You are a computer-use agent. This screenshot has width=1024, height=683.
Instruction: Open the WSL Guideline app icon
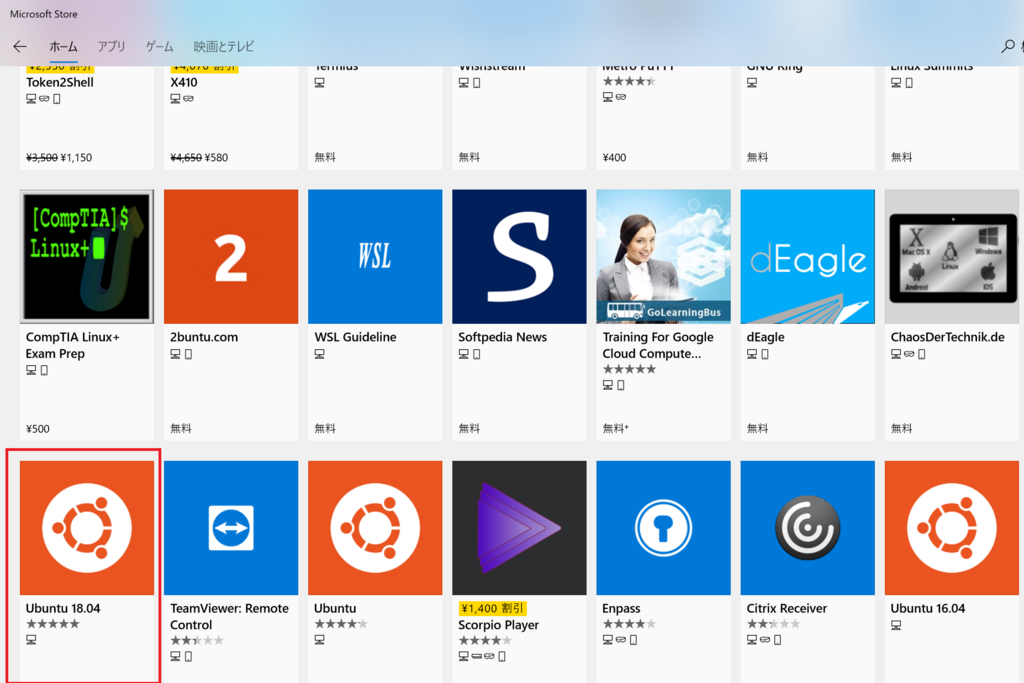(375, 257)
